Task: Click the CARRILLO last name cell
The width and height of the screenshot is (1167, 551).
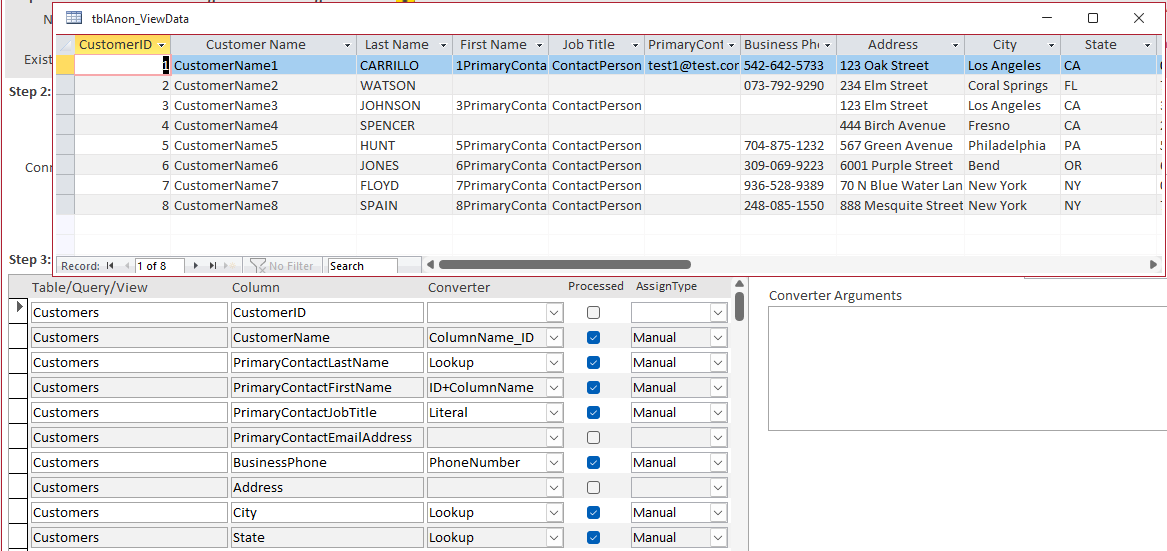Action: coord(405,66)
